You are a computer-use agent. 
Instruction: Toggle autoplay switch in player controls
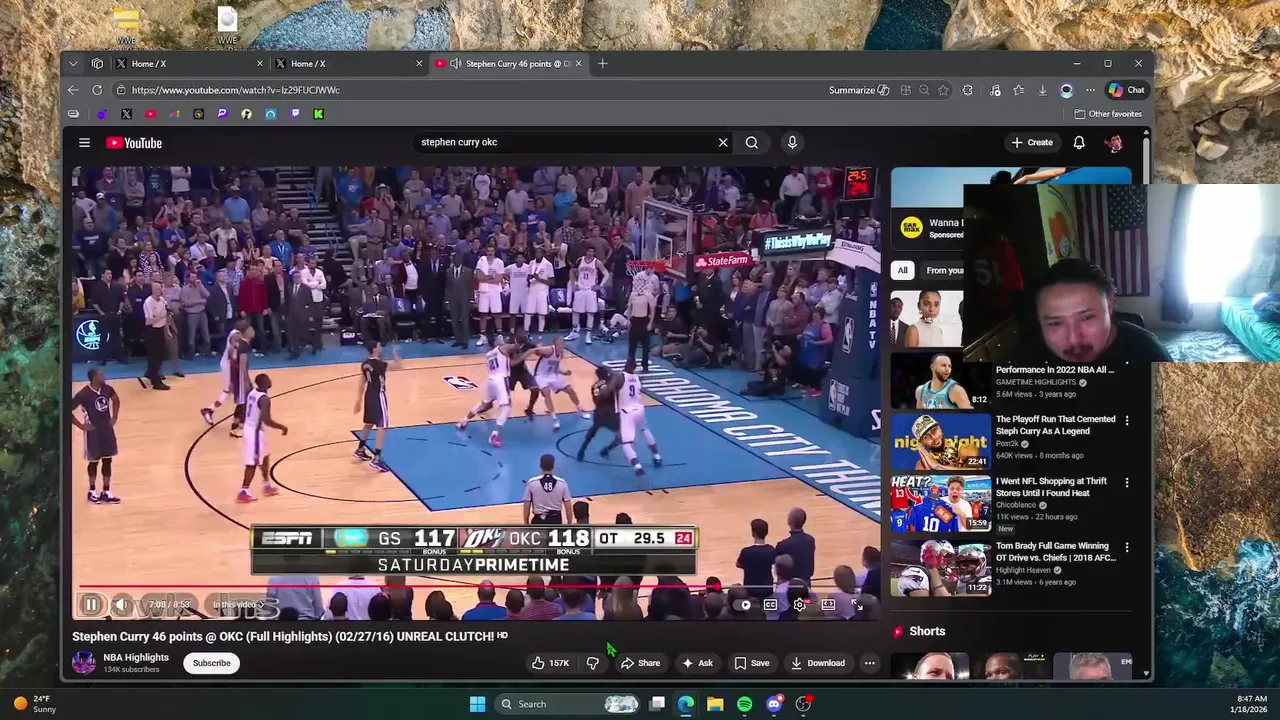coord(743,604)
